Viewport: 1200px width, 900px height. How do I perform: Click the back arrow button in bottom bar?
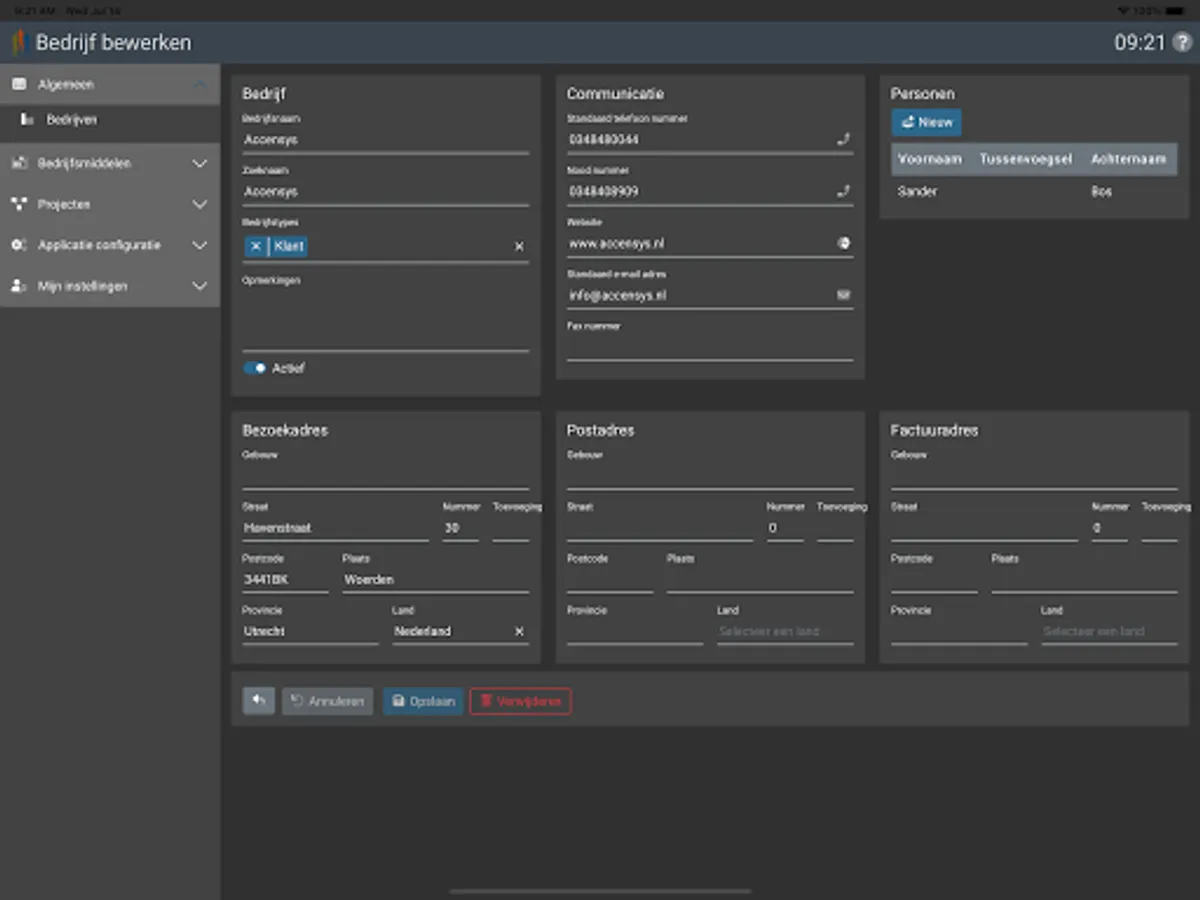(x=258, y=701)
